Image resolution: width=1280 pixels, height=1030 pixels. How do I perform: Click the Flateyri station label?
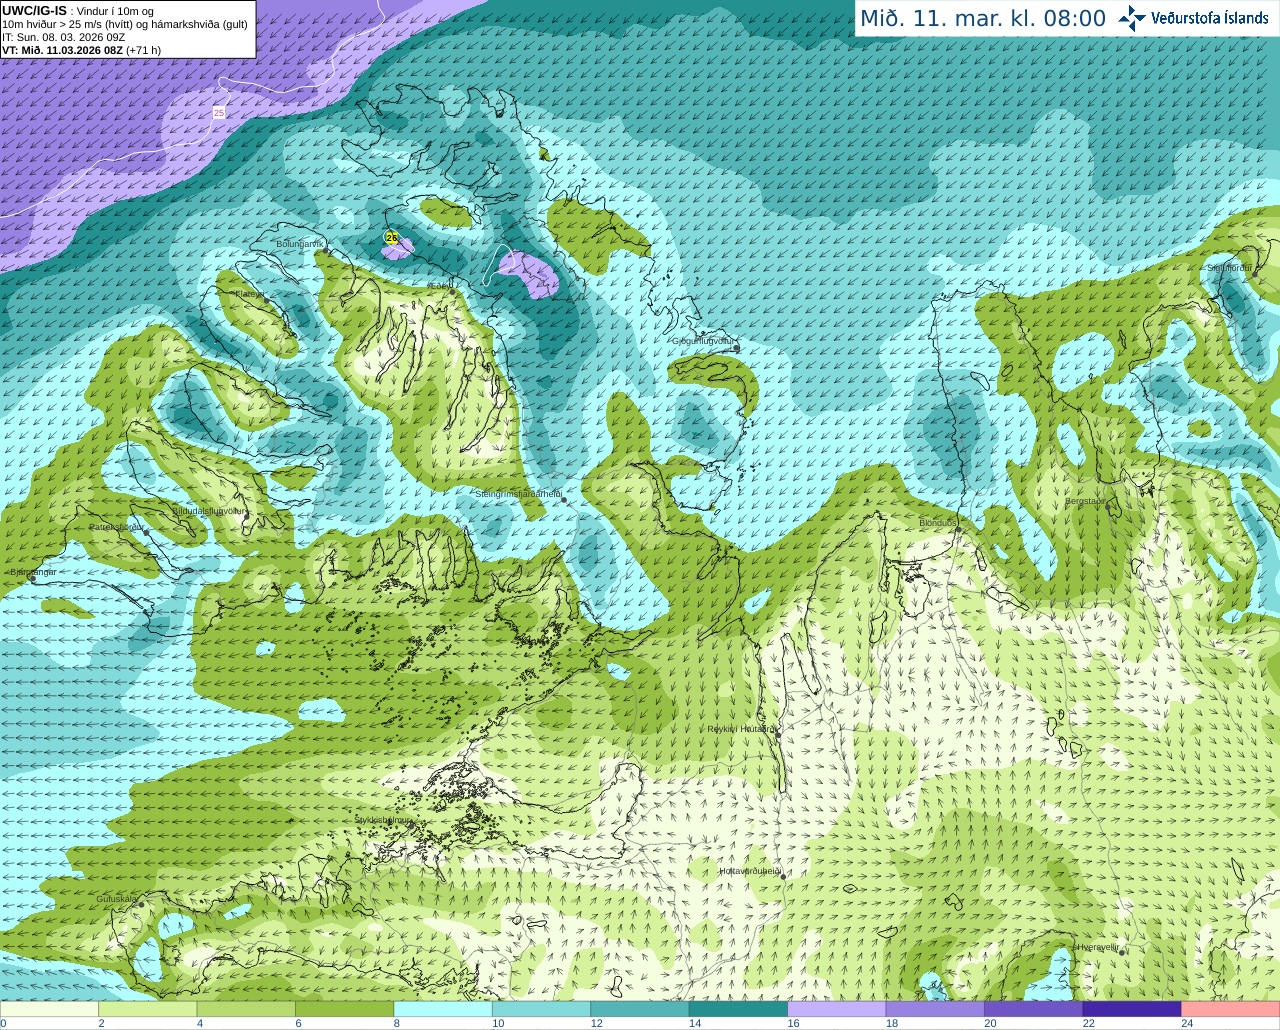click(x=250, y=294)
